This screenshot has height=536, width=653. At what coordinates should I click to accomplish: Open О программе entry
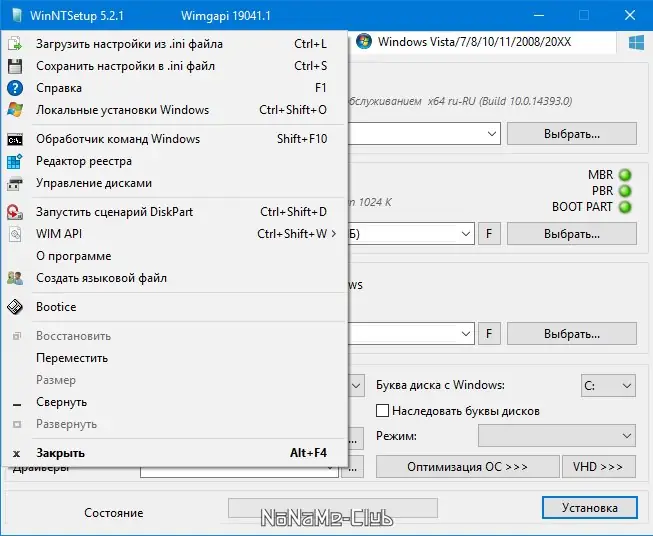[174, 256]
